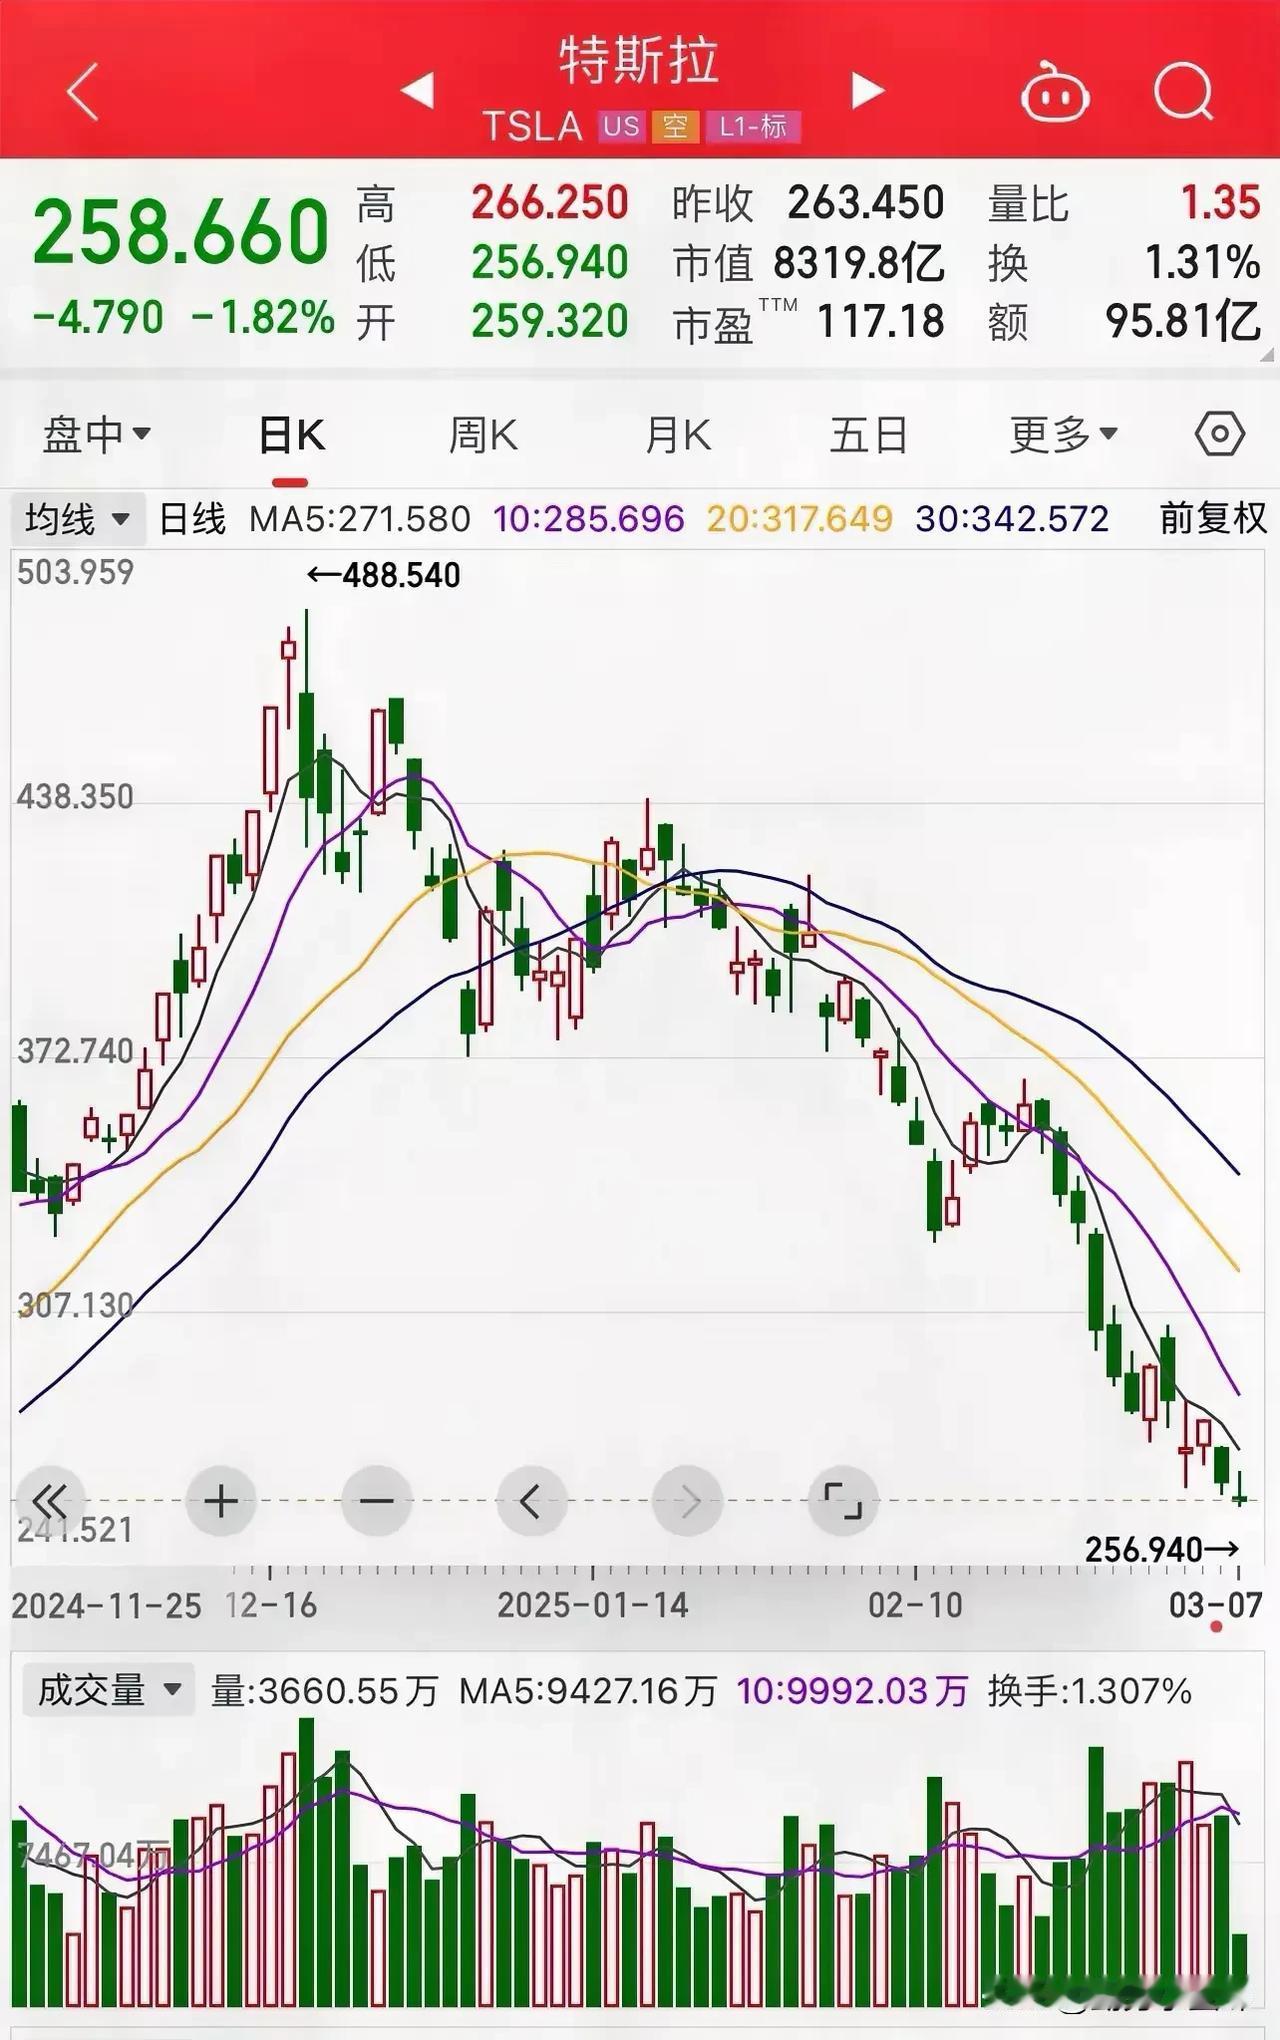Tap the 488.540 peak price marker

tap(384, 575)
